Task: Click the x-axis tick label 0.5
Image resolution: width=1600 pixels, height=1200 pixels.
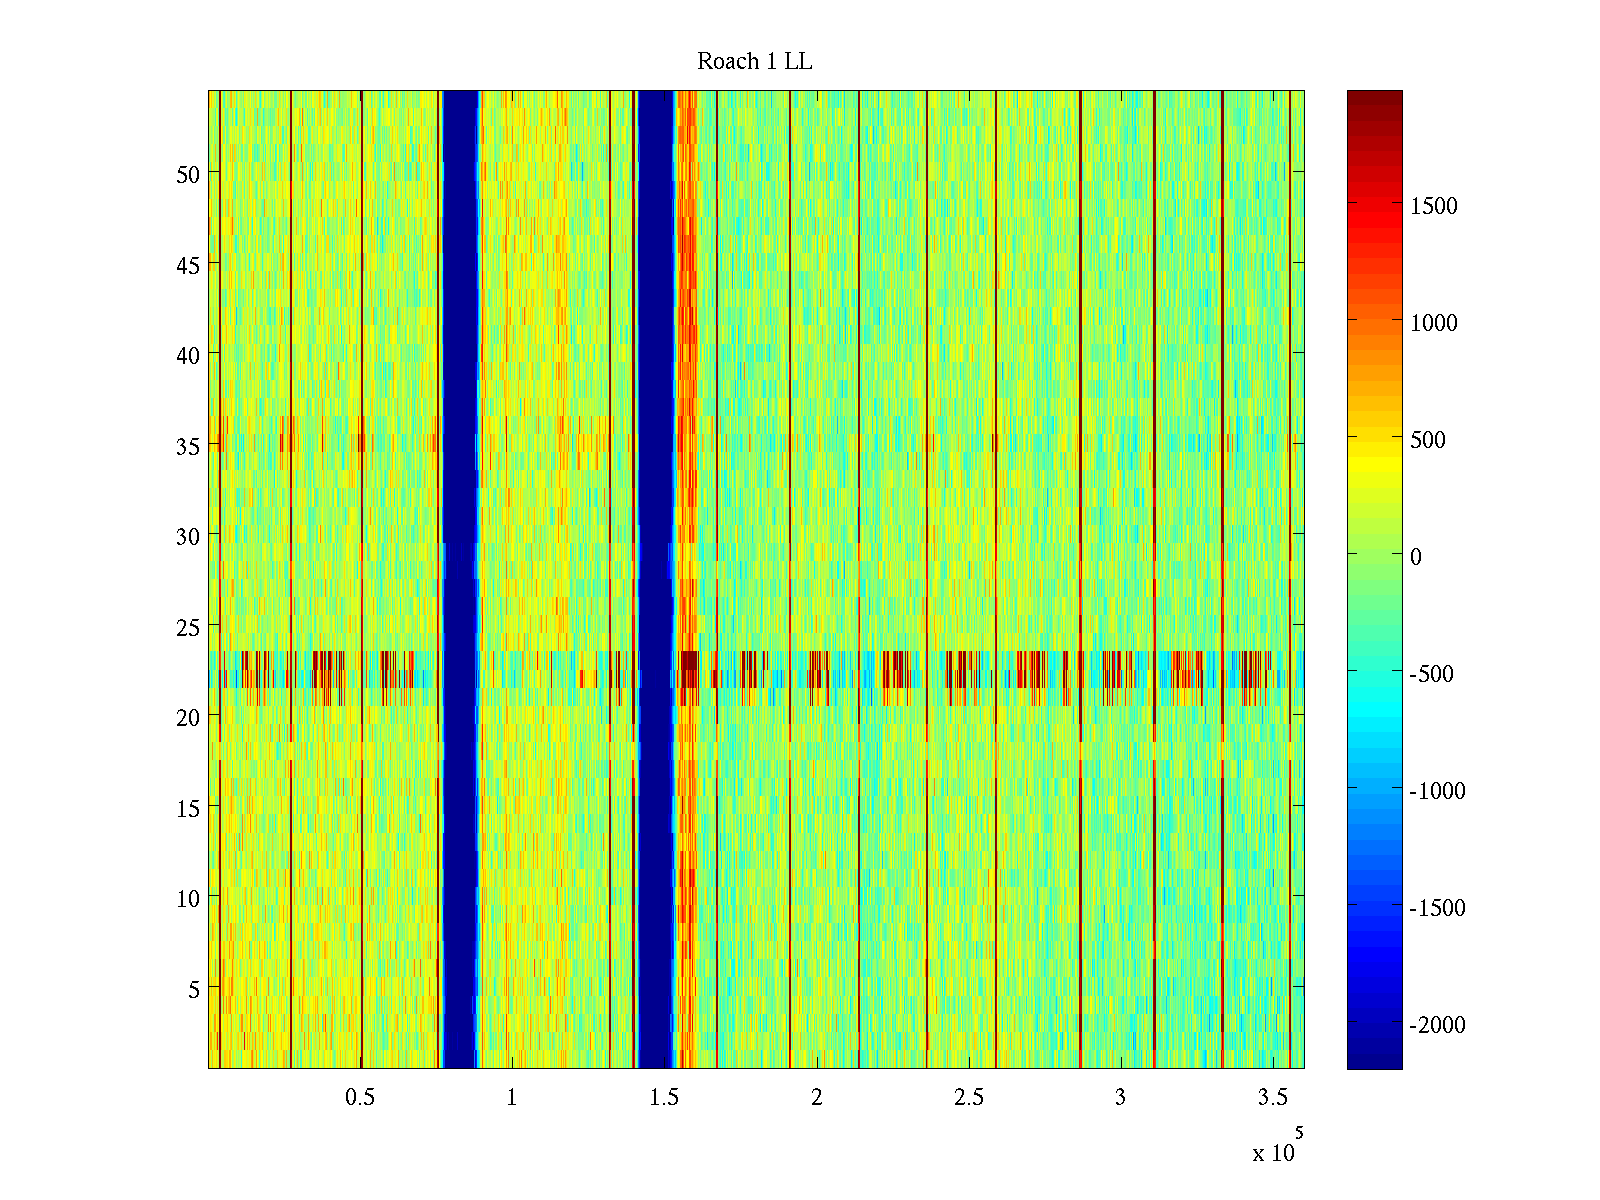Action: pyautogui.click(x=360, y=1098)
